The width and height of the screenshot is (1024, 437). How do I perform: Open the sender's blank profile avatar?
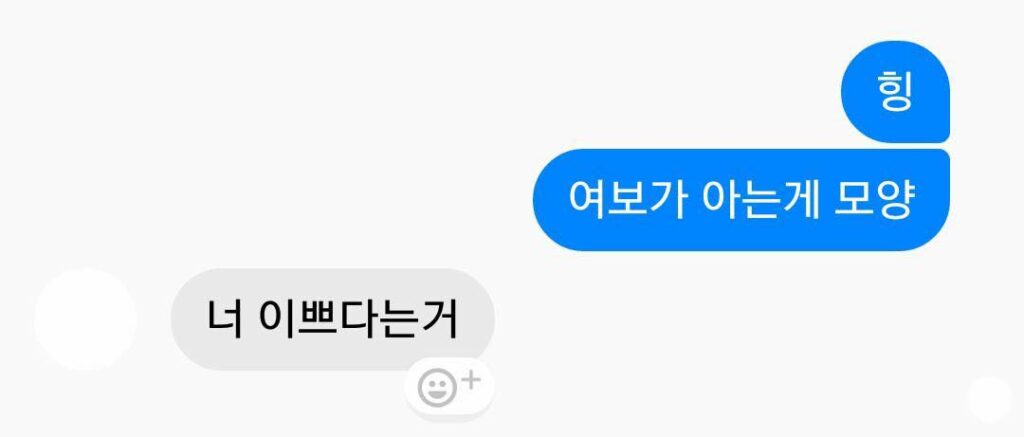point(86,319)
